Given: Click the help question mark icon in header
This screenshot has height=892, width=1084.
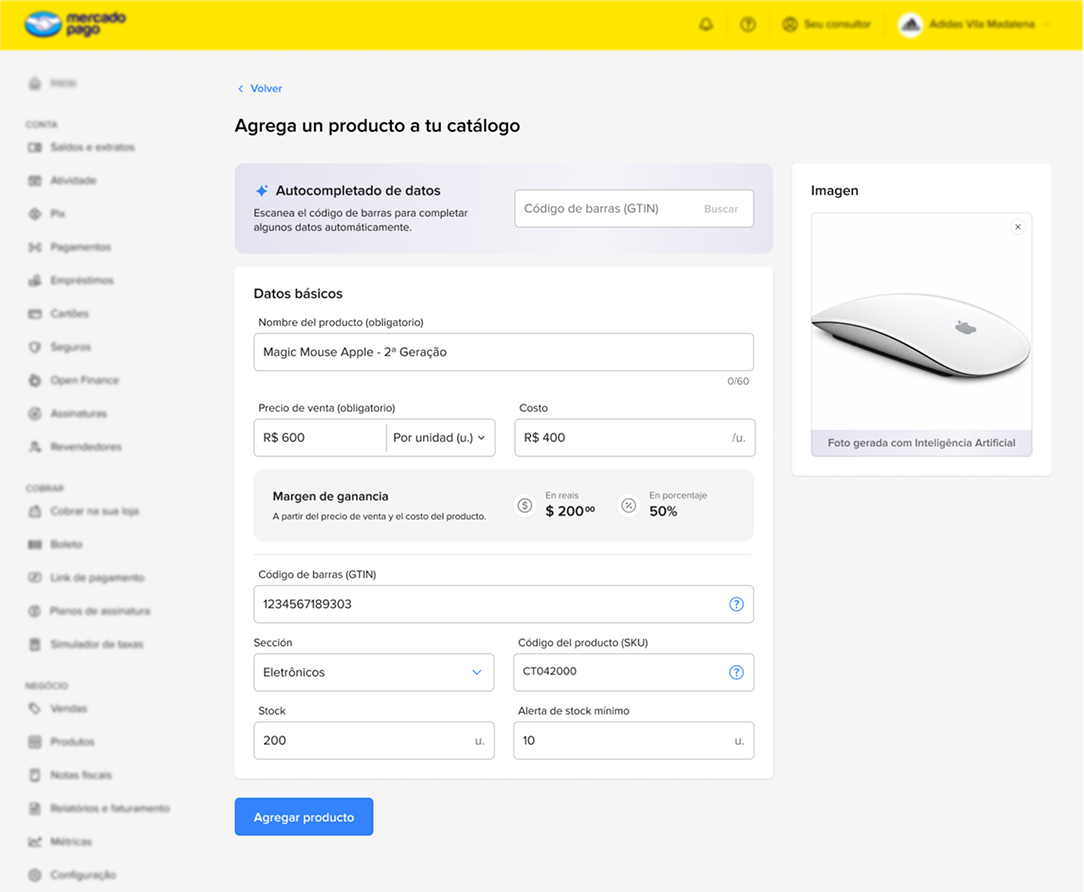Looking at the screenshot, I should [747, 25].
